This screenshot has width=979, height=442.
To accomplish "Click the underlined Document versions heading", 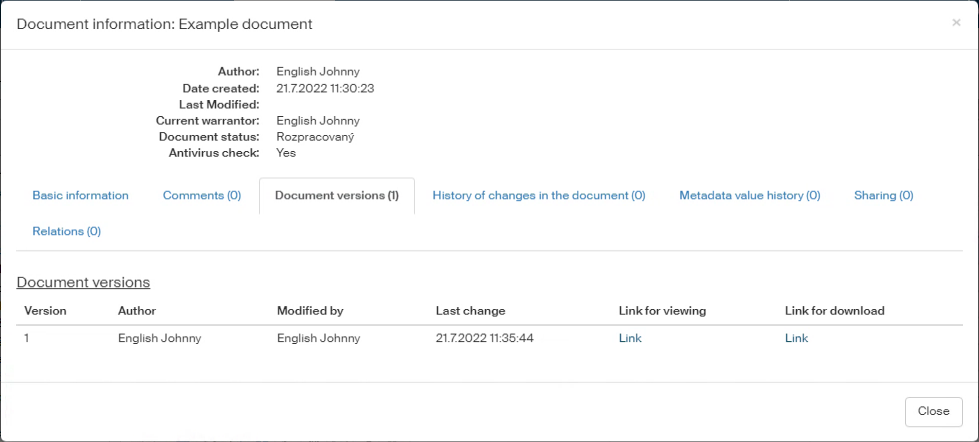I will pos(83,283).
